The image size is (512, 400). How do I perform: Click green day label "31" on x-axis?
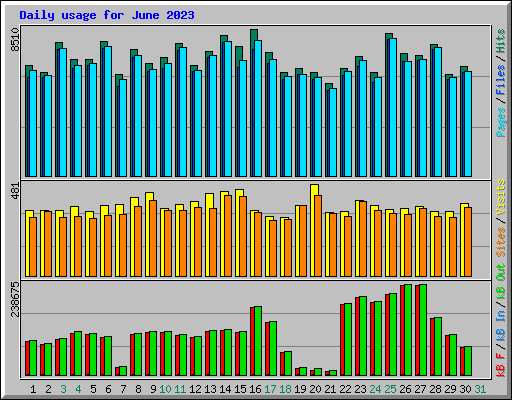click(x=480, y=389)
